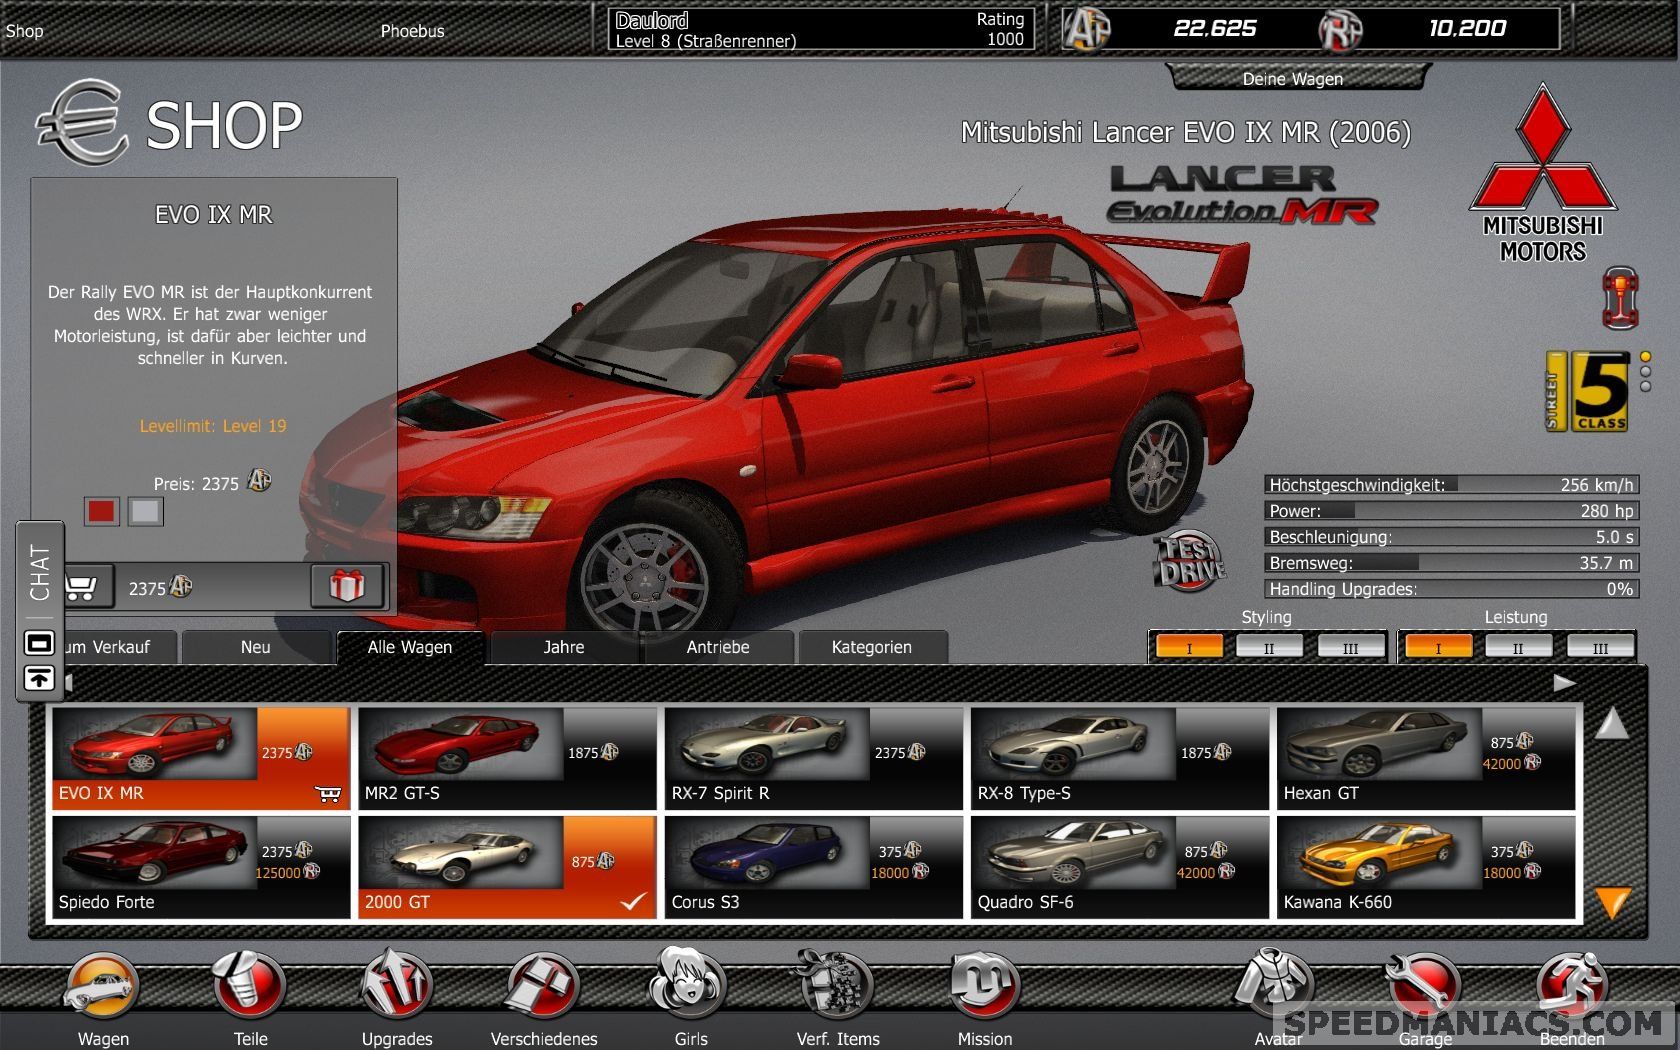Open the Wagen section in bottom bar

point(103,988)
